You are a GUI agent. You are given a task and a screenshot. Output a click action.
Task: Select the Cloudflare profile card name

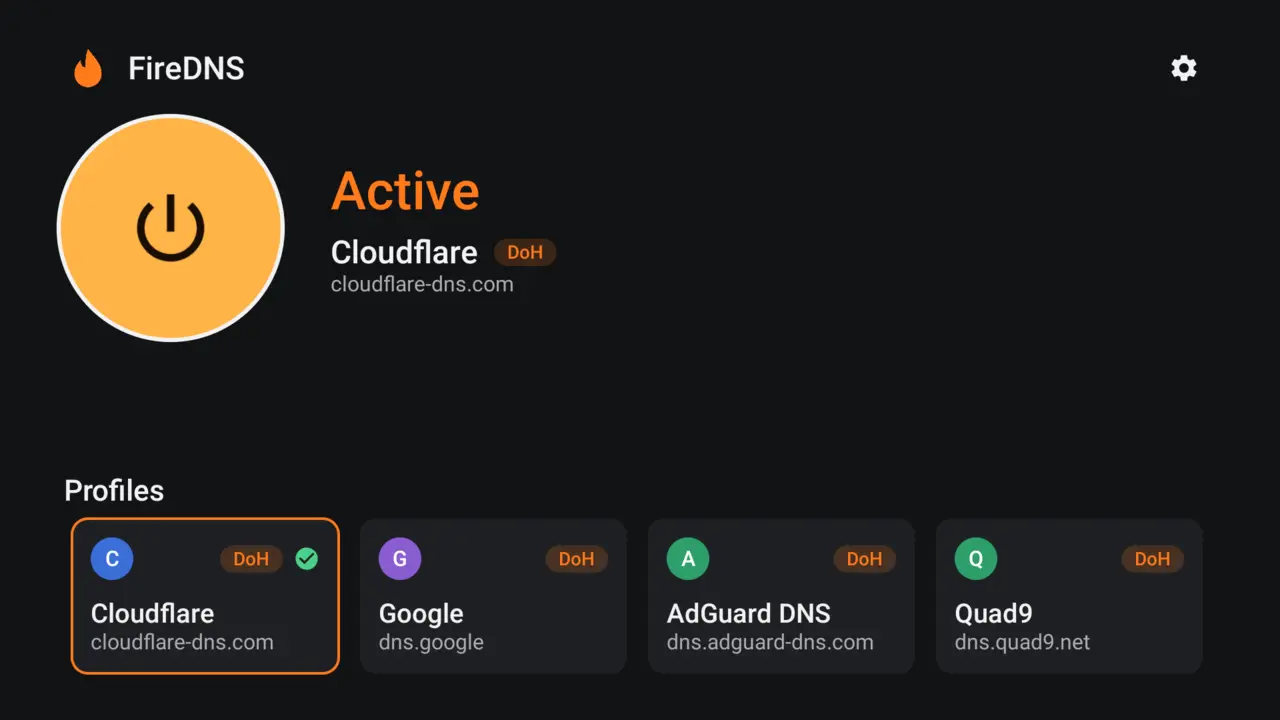tap(152, 613)
